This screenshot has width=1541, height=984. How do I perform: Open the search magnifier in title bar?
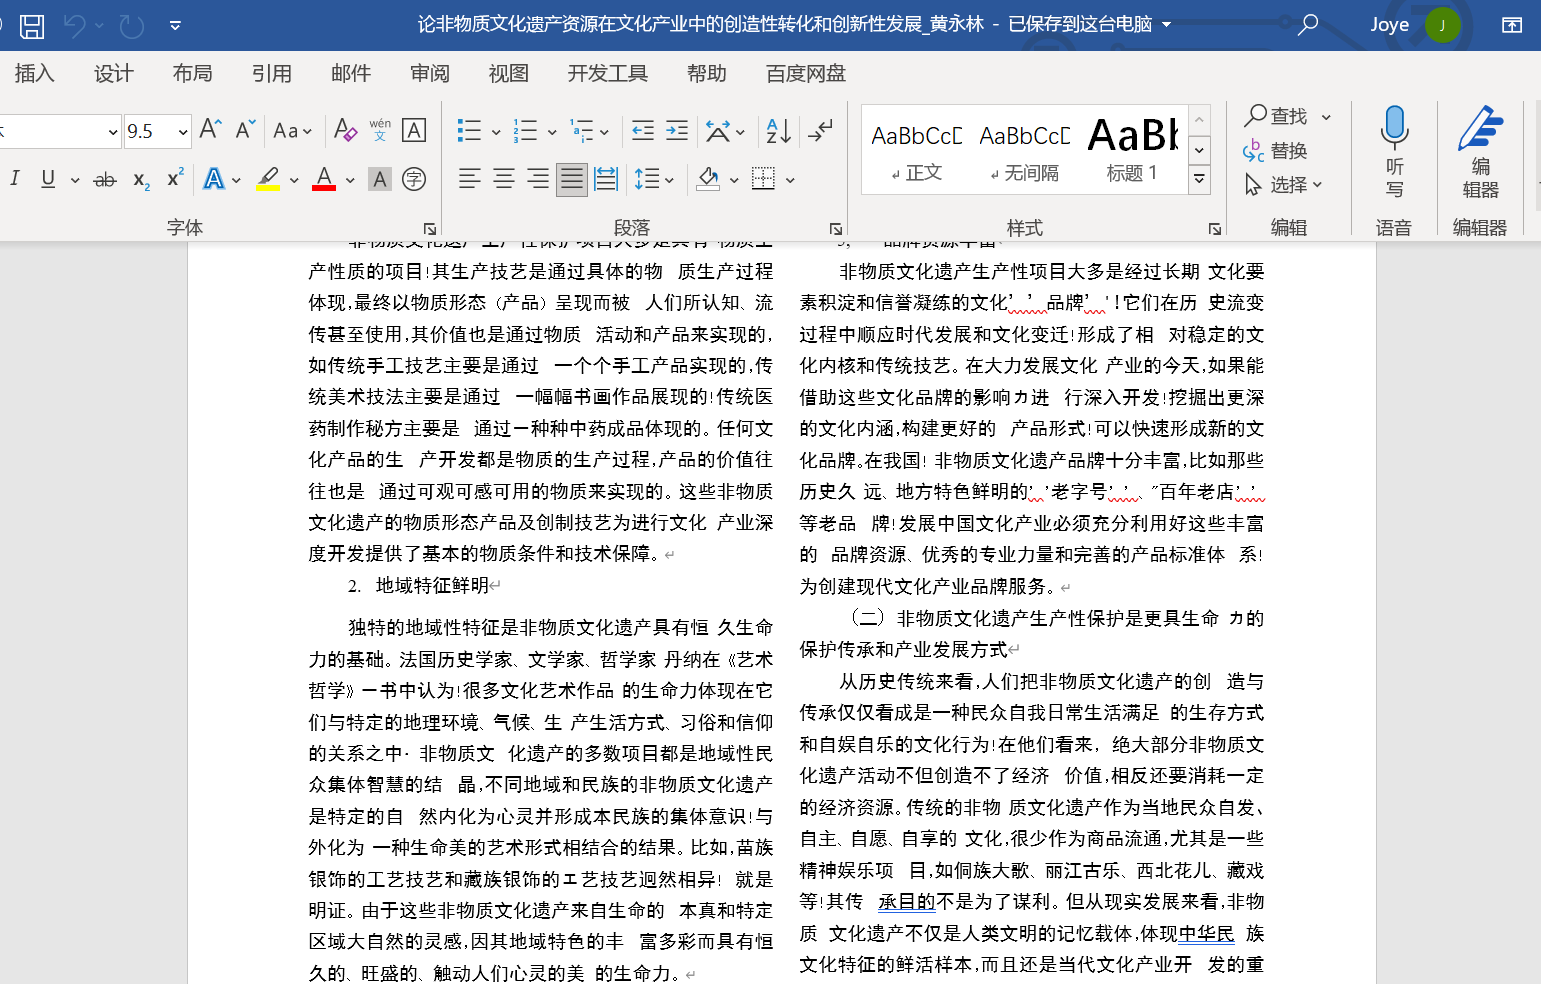point(1307,25)
